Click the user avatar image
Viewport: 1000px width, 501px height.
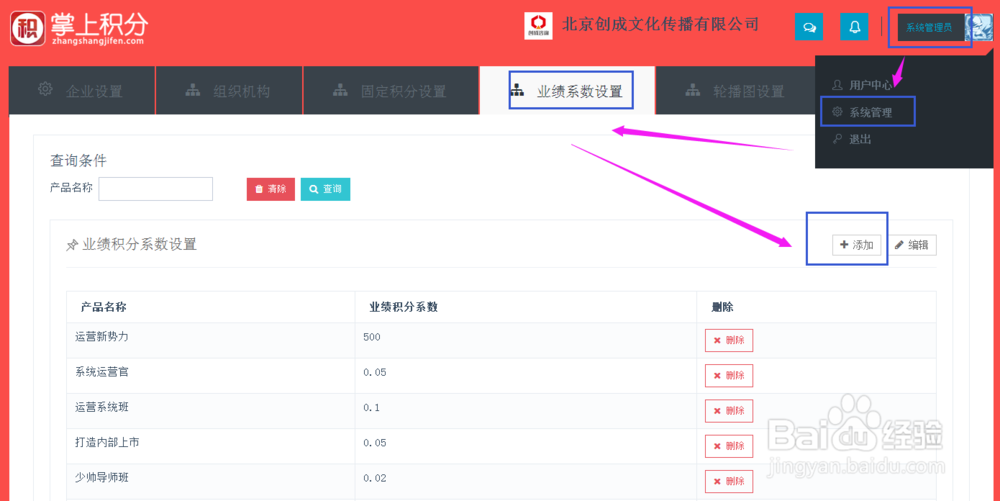point(979,27)
